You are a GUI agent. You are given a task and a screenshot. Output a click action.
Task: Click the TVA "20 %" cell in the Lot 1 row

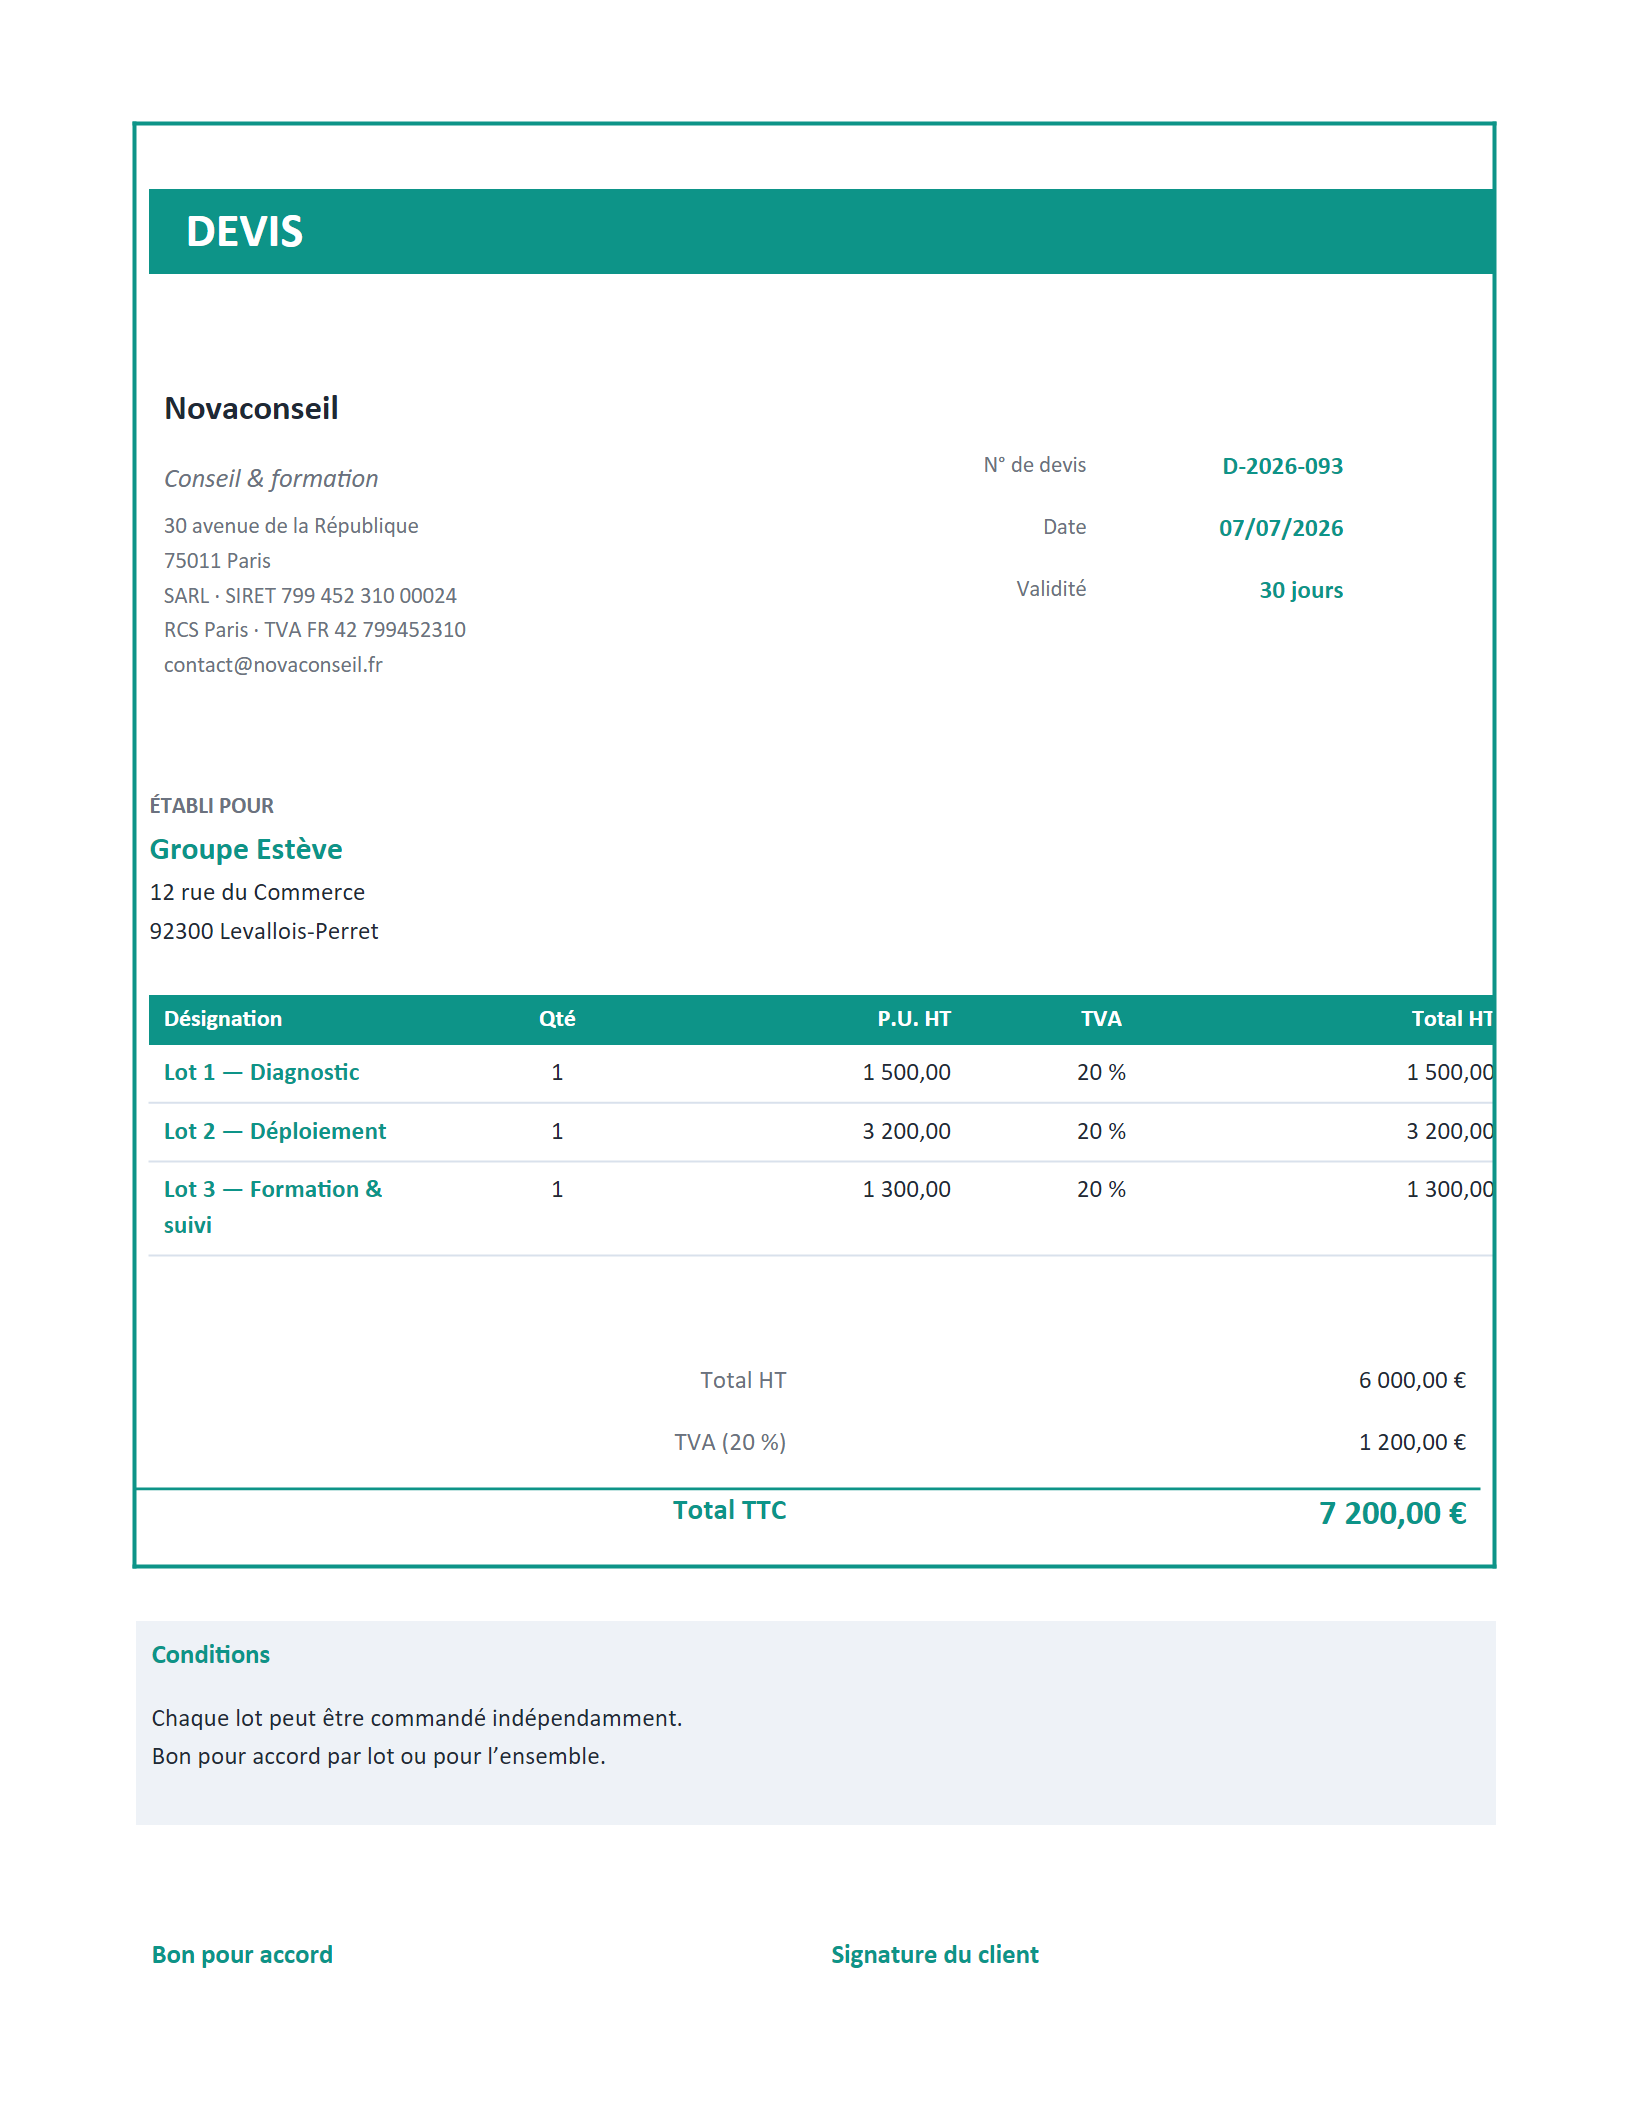point(1101,1073)
